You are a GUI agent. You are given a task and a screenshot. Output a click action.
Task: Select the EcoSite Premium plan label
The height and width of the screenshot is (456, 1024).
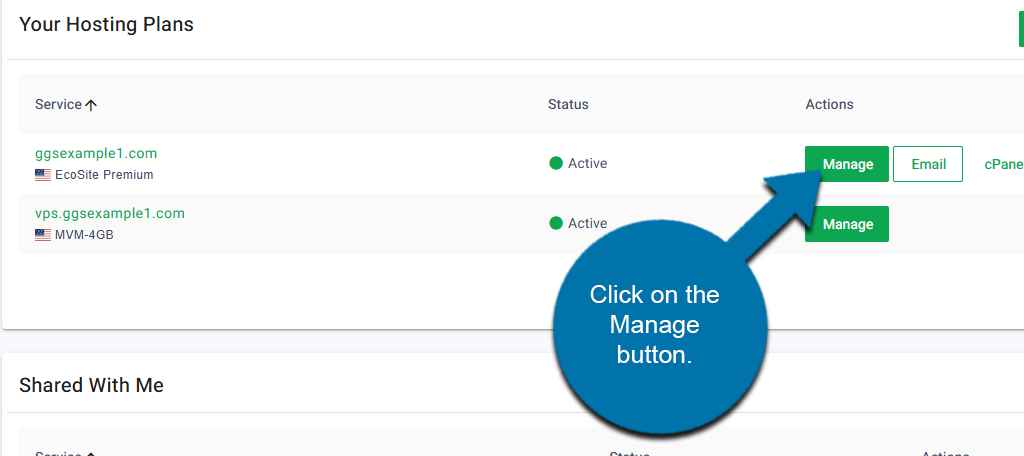(104, 175)
